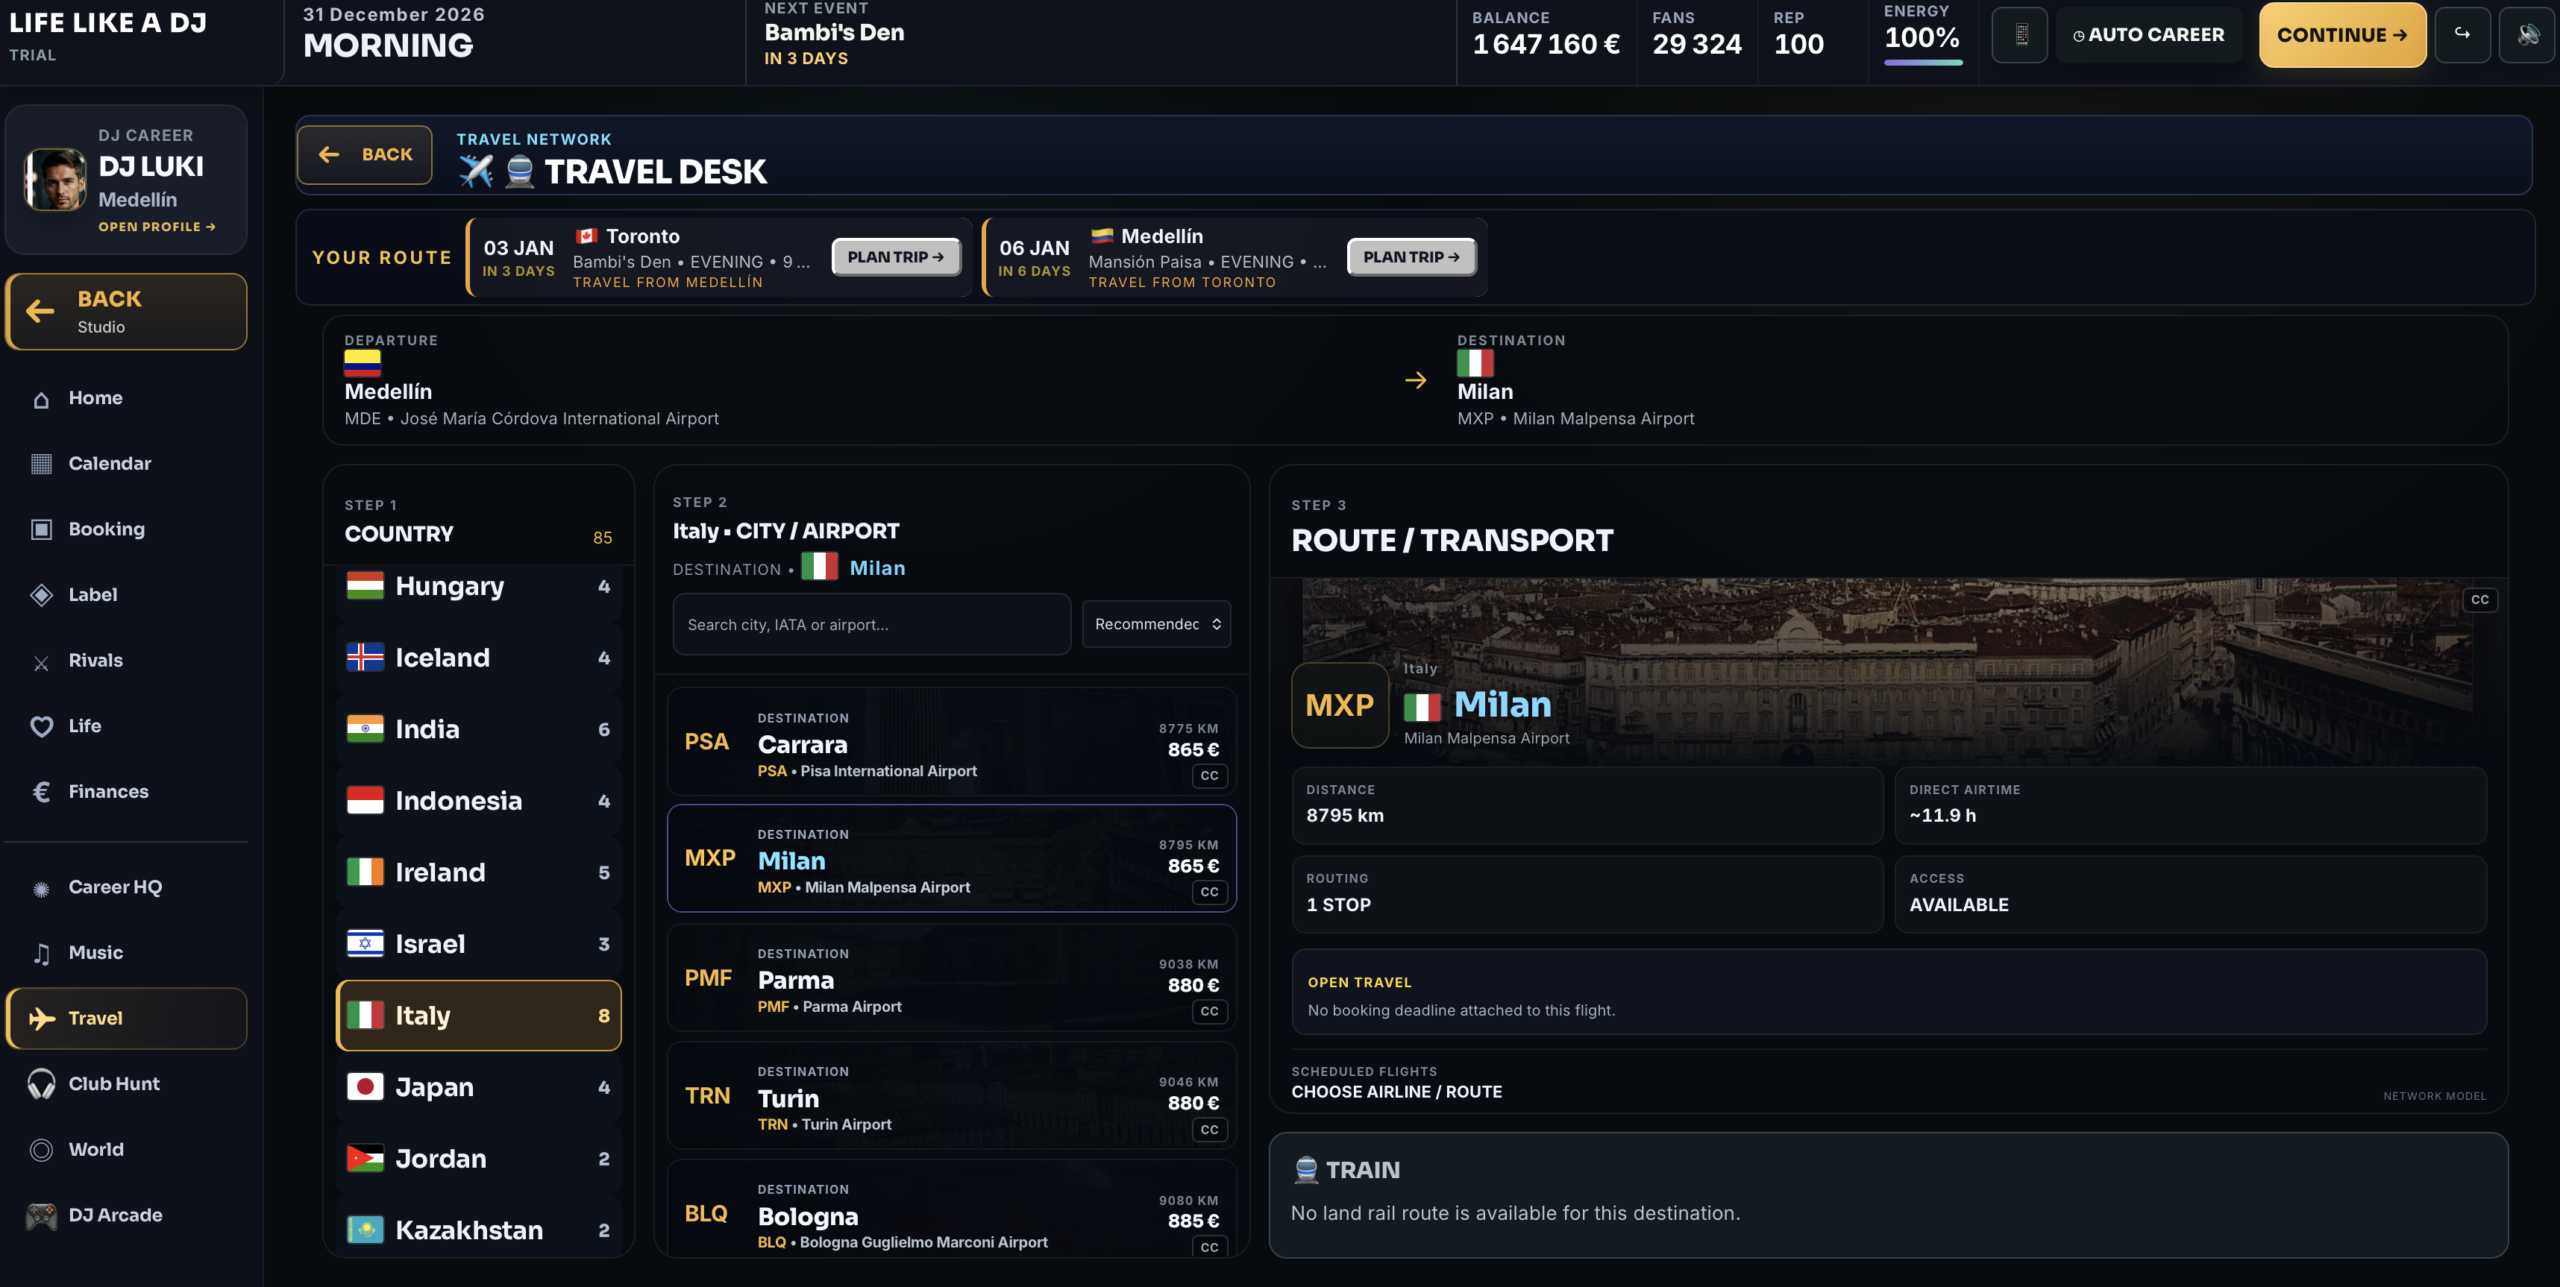Click the CC badge on Milan photo

click(2480, 600)
